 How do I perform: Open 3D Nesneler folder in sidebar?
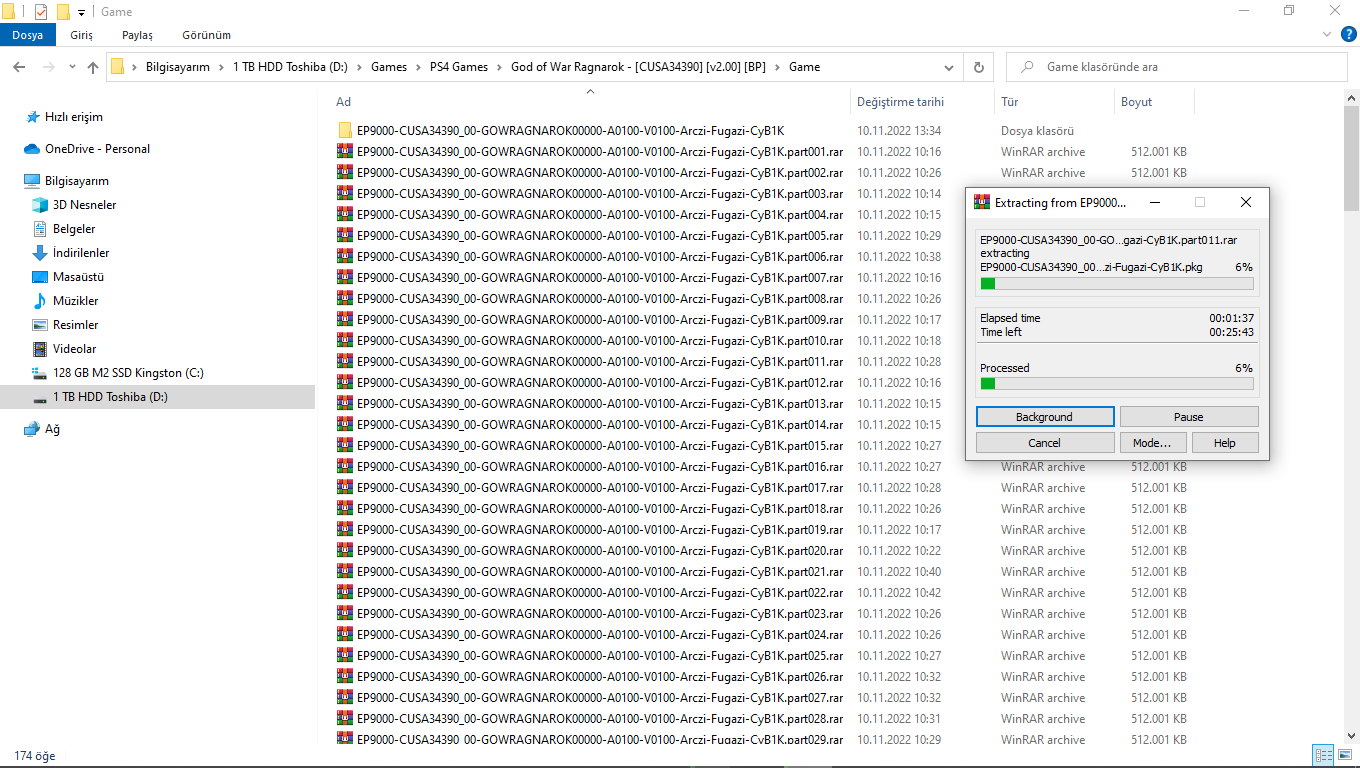pyautogui.click(x=84, y=205)
